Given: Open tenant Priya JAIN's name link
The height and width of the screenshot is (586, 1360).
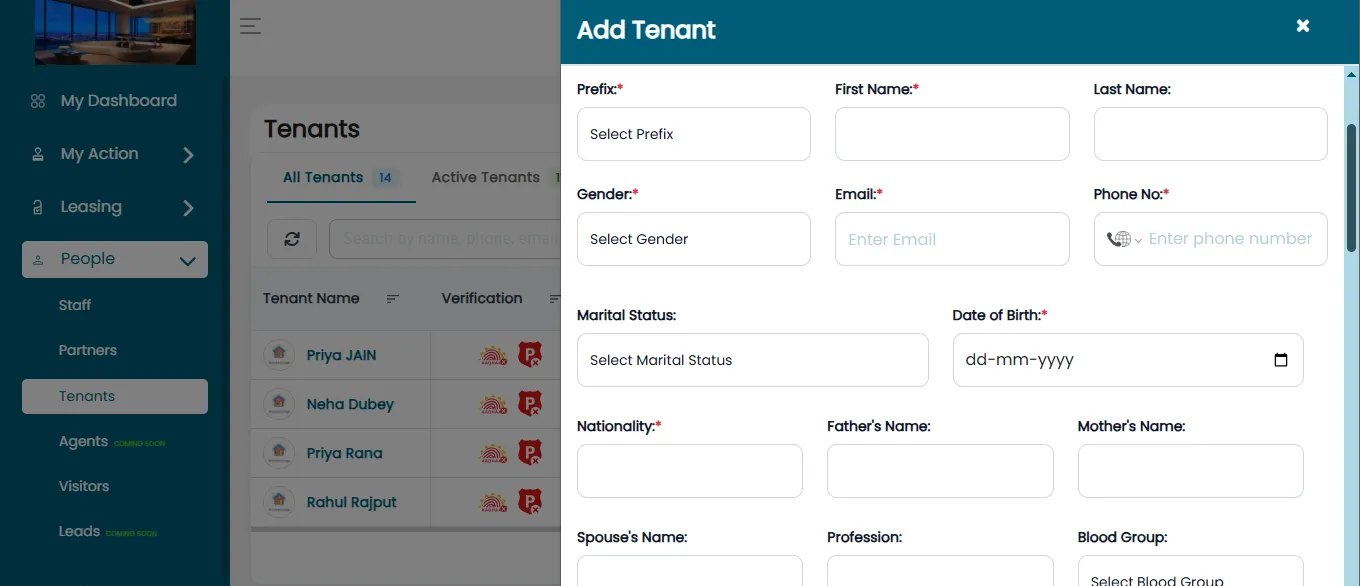Looking at the screenshot, I should [x=342, y=355].
